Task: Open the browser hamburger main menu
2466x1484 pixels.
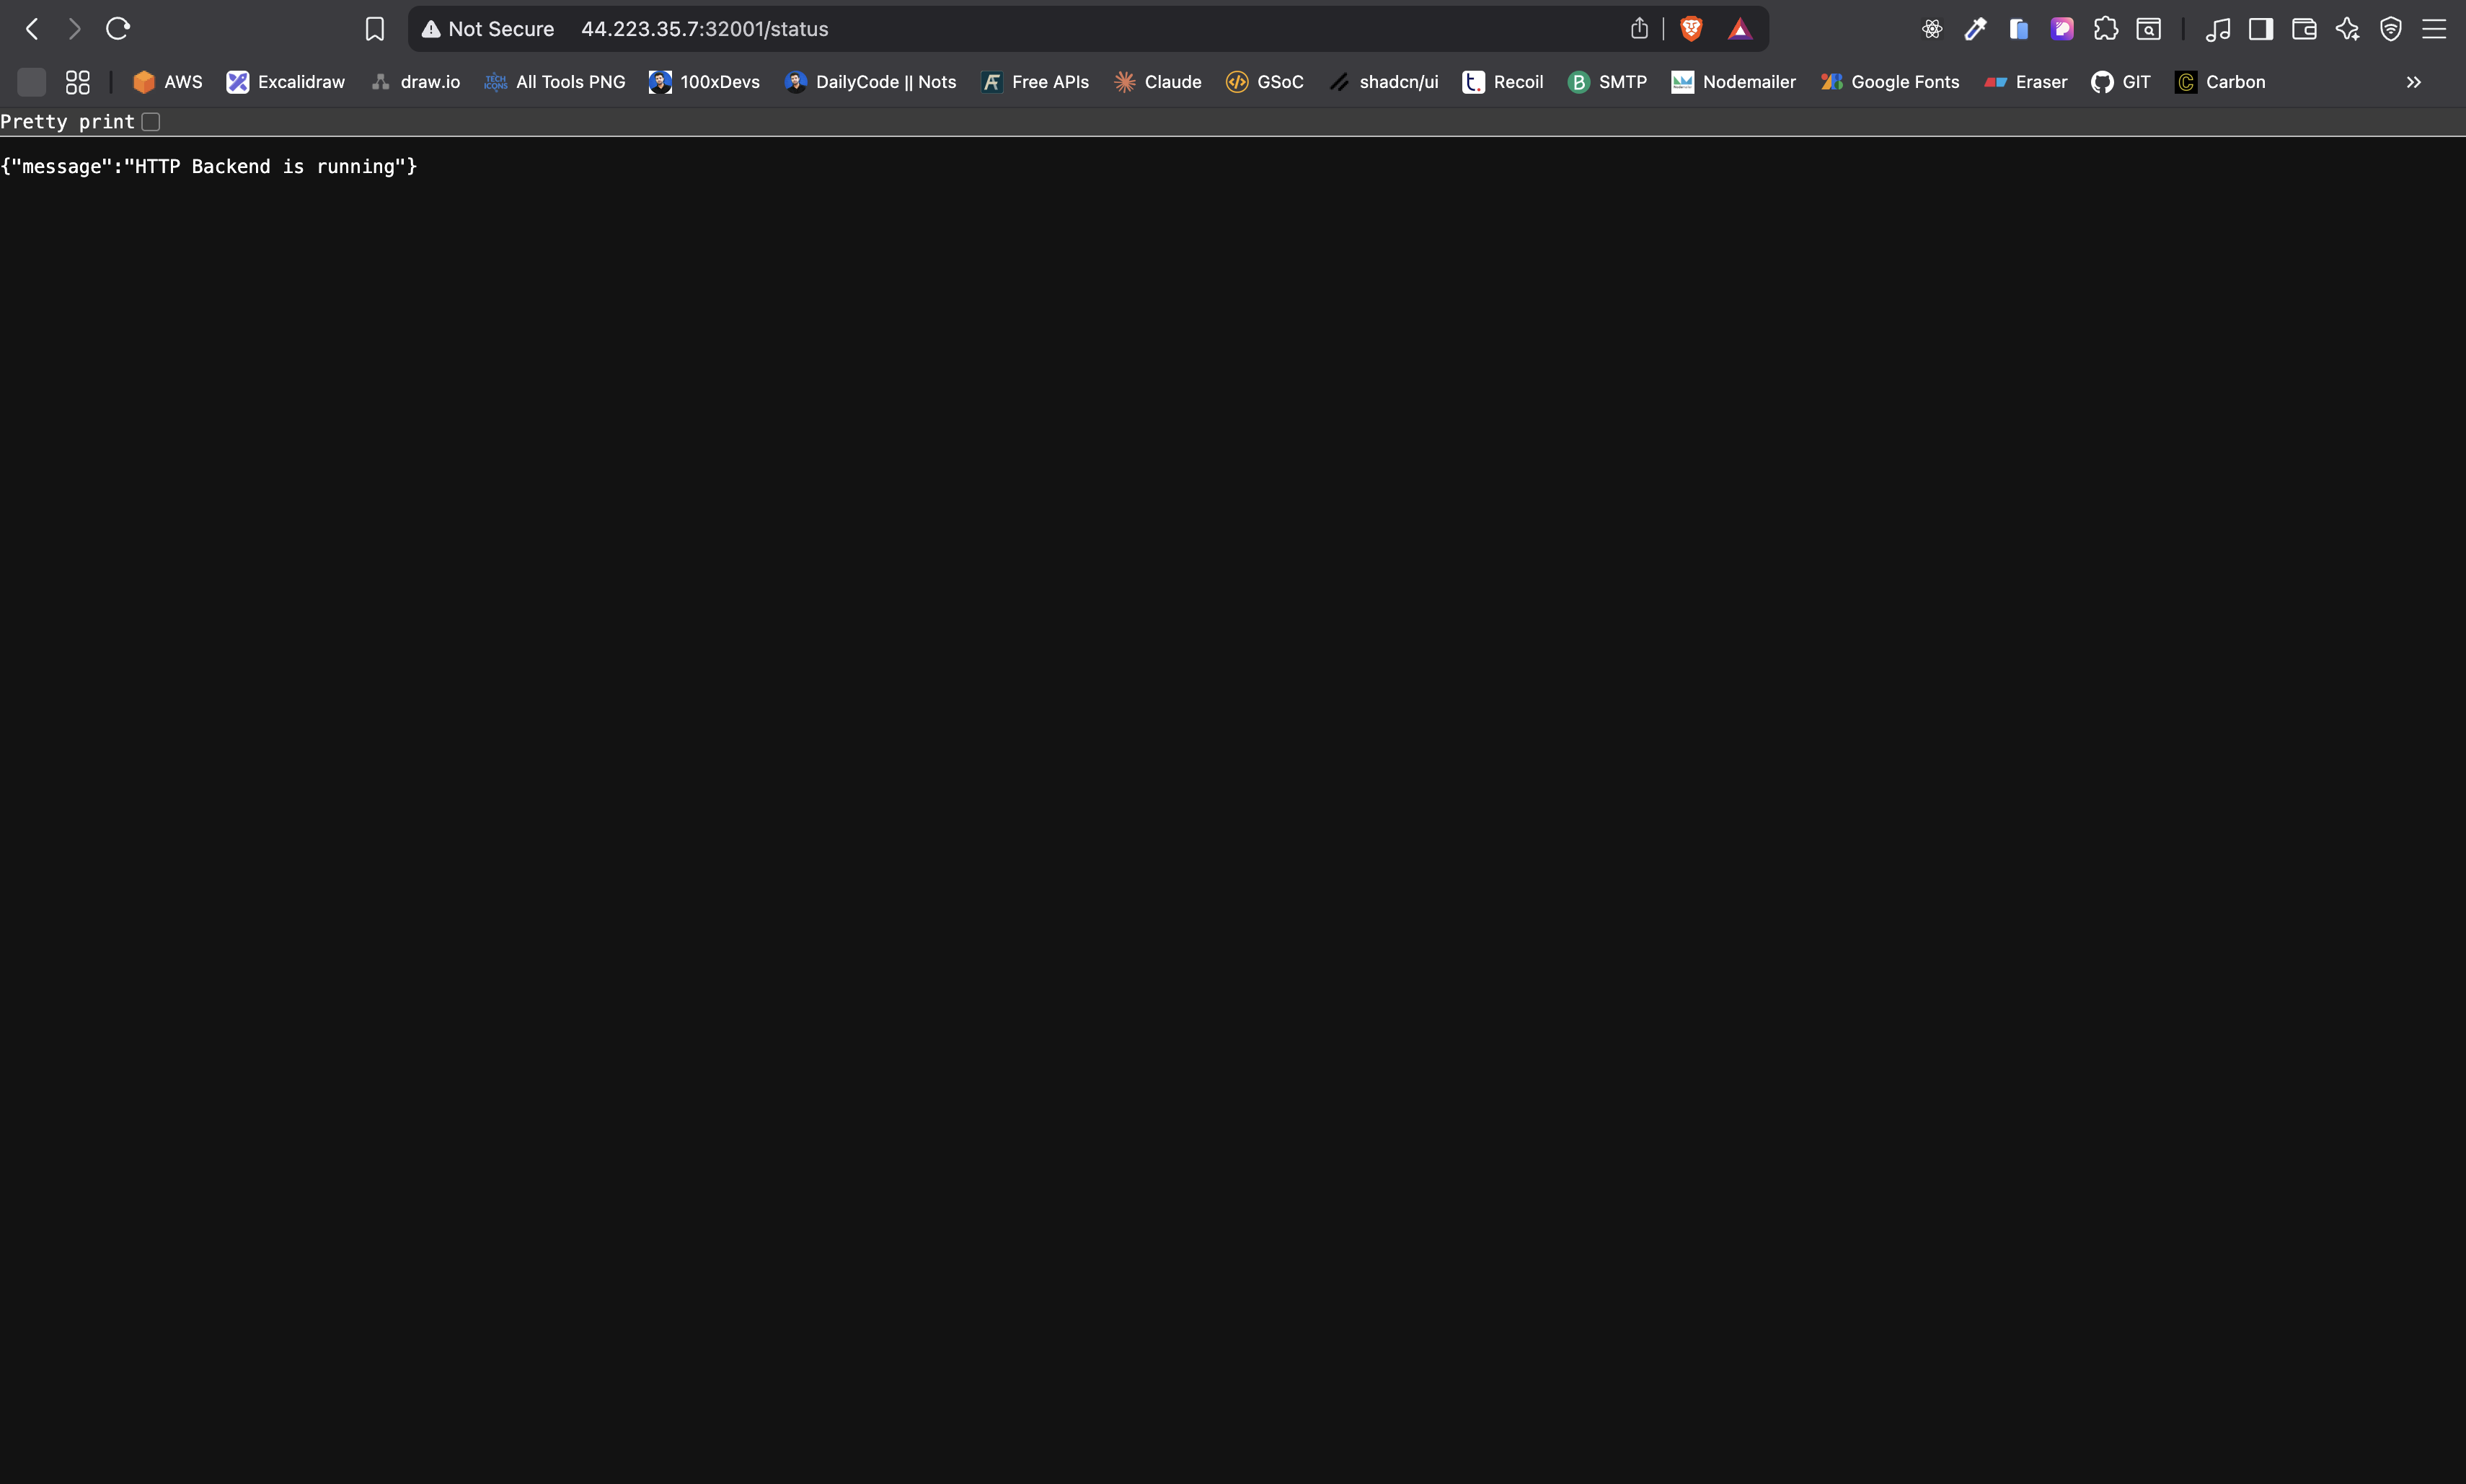Action: (x=2433, y=29)
